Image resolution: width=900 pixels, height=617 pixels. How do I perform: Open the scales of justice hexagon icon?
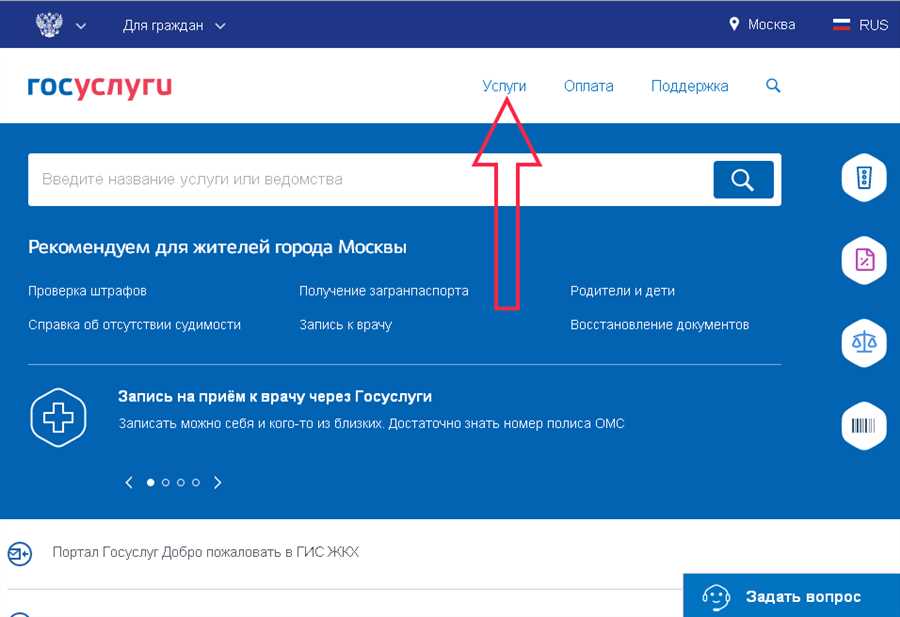point(864,343)
